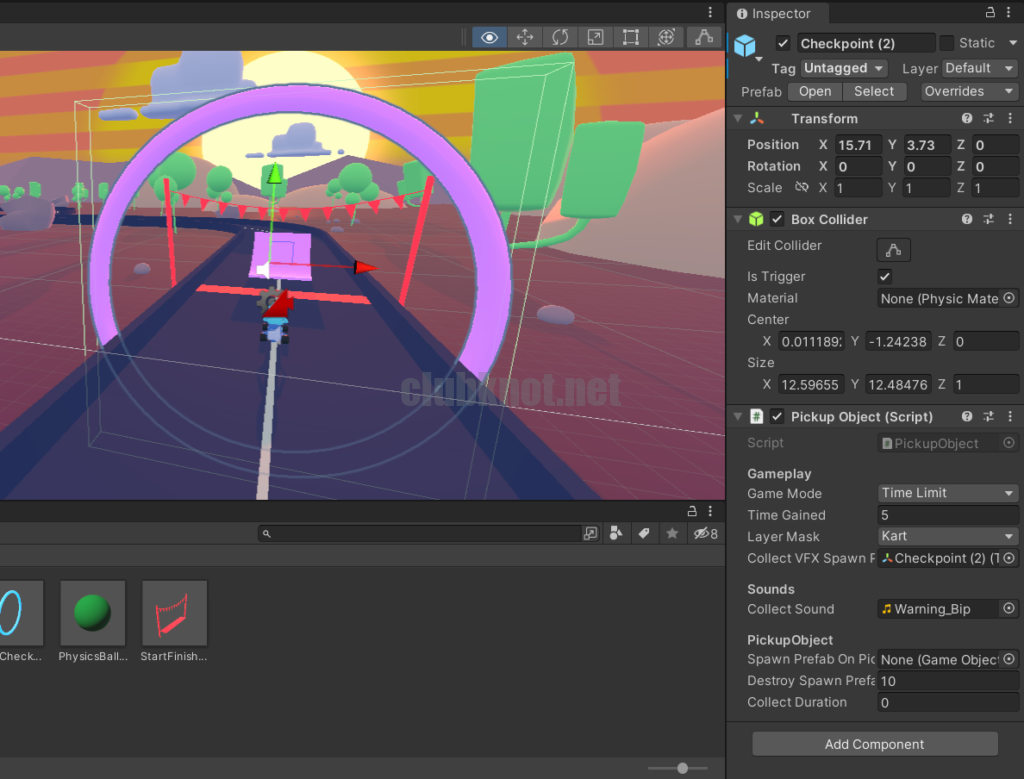Screen dimensions: 1024x779
Task: Select the Rect tool in scene toolbar
Action: (x=630, y=38)
